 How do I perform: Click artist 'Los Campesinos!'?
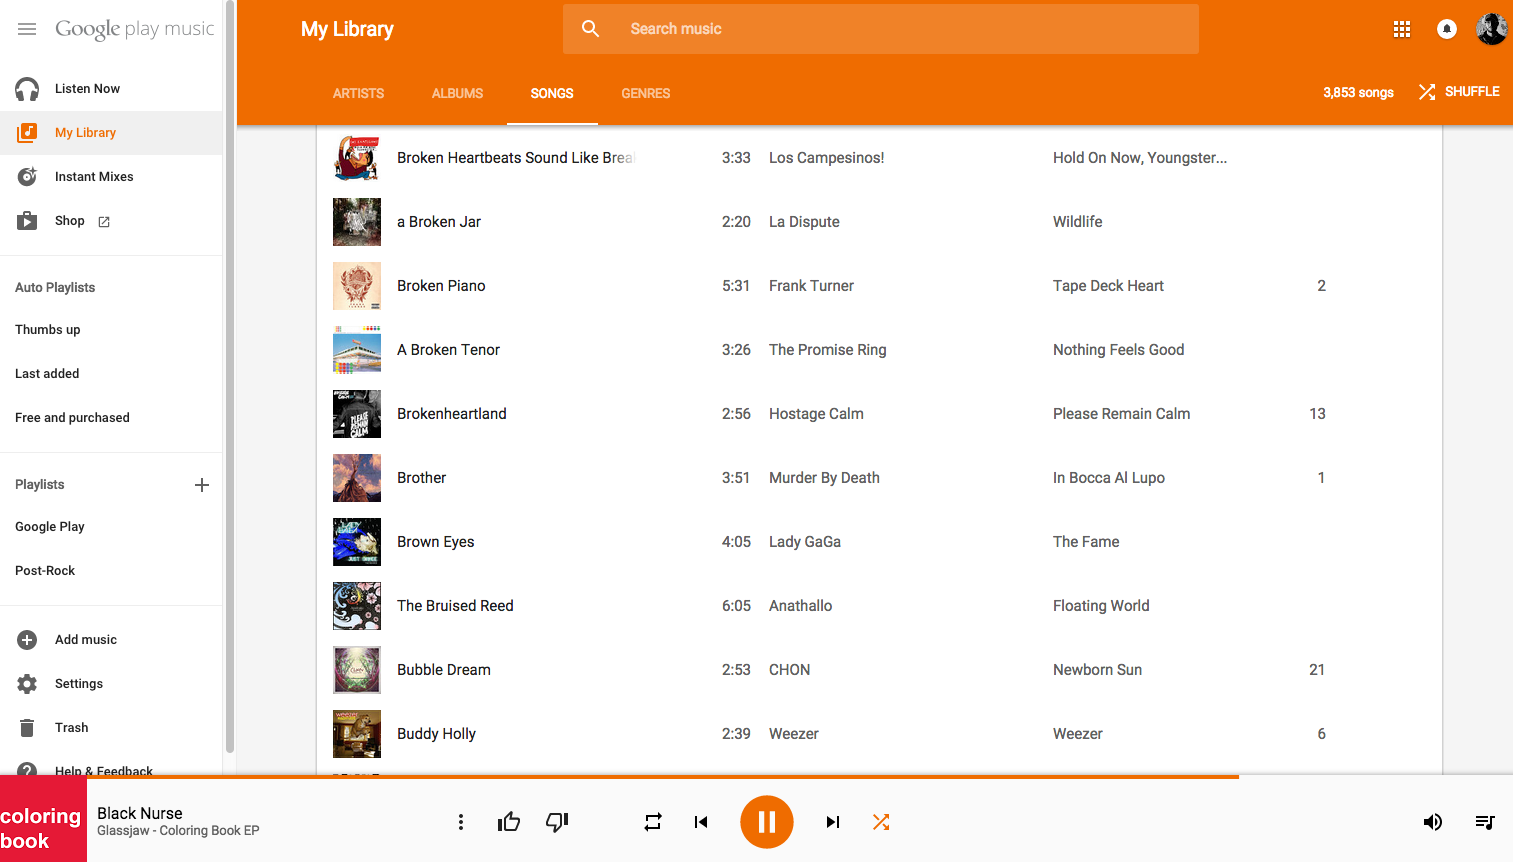827,158
